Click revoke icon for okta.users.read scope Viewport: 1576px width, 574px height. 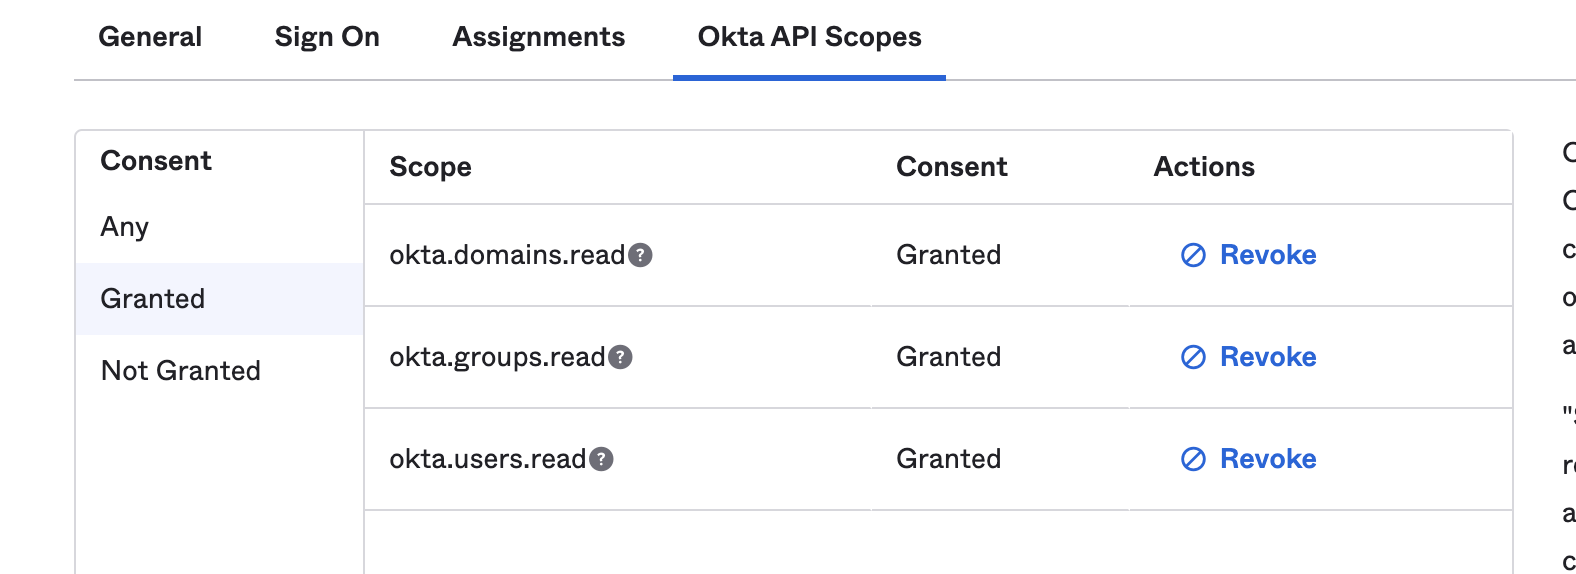(x=1193, y=459)
